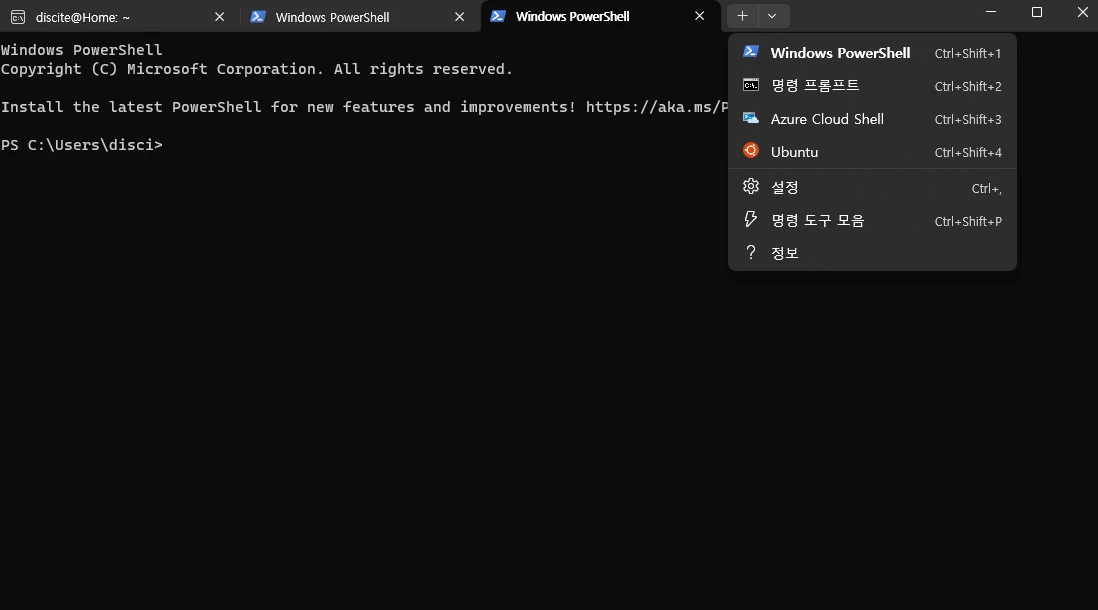The image size is (1098, 610).
Task: Close the middle Windows PowerShell tab
Action: tap(459, 17)
